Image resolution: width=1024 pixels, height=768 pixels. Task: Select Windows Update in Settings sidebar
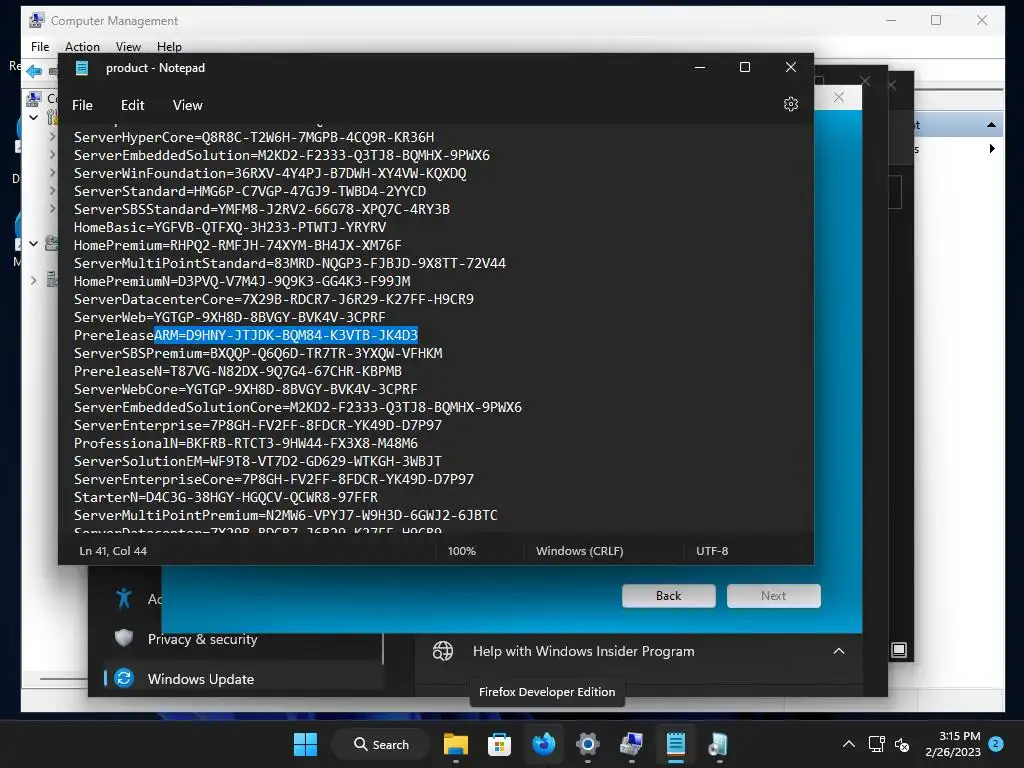243,679
